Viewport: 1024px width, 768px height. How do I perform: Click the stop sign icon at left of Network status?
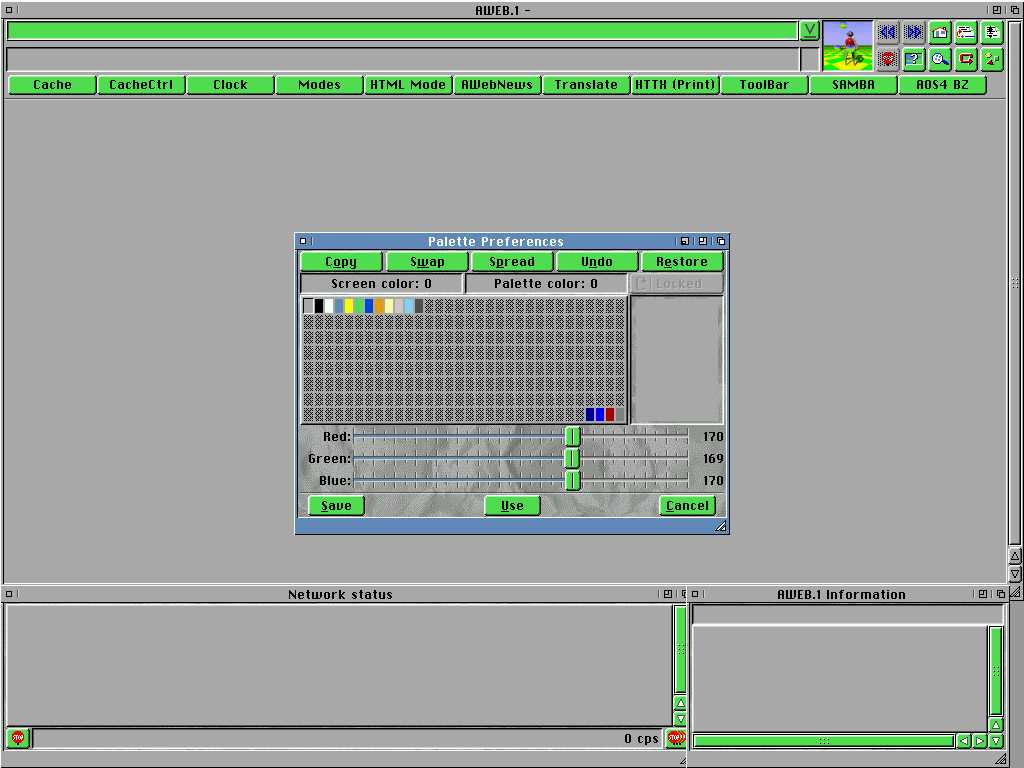(18, 739)
